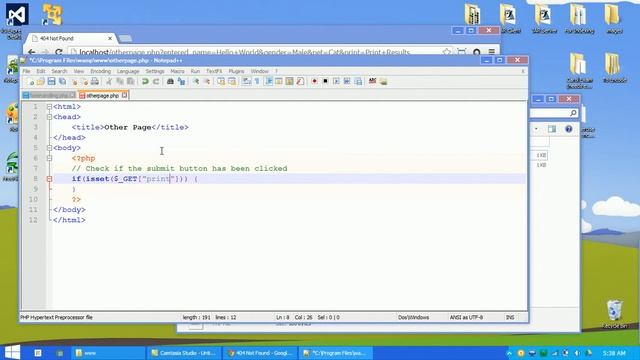Bookmark the page with the star icon
The image size is (640, 360).
coord(447,52)
